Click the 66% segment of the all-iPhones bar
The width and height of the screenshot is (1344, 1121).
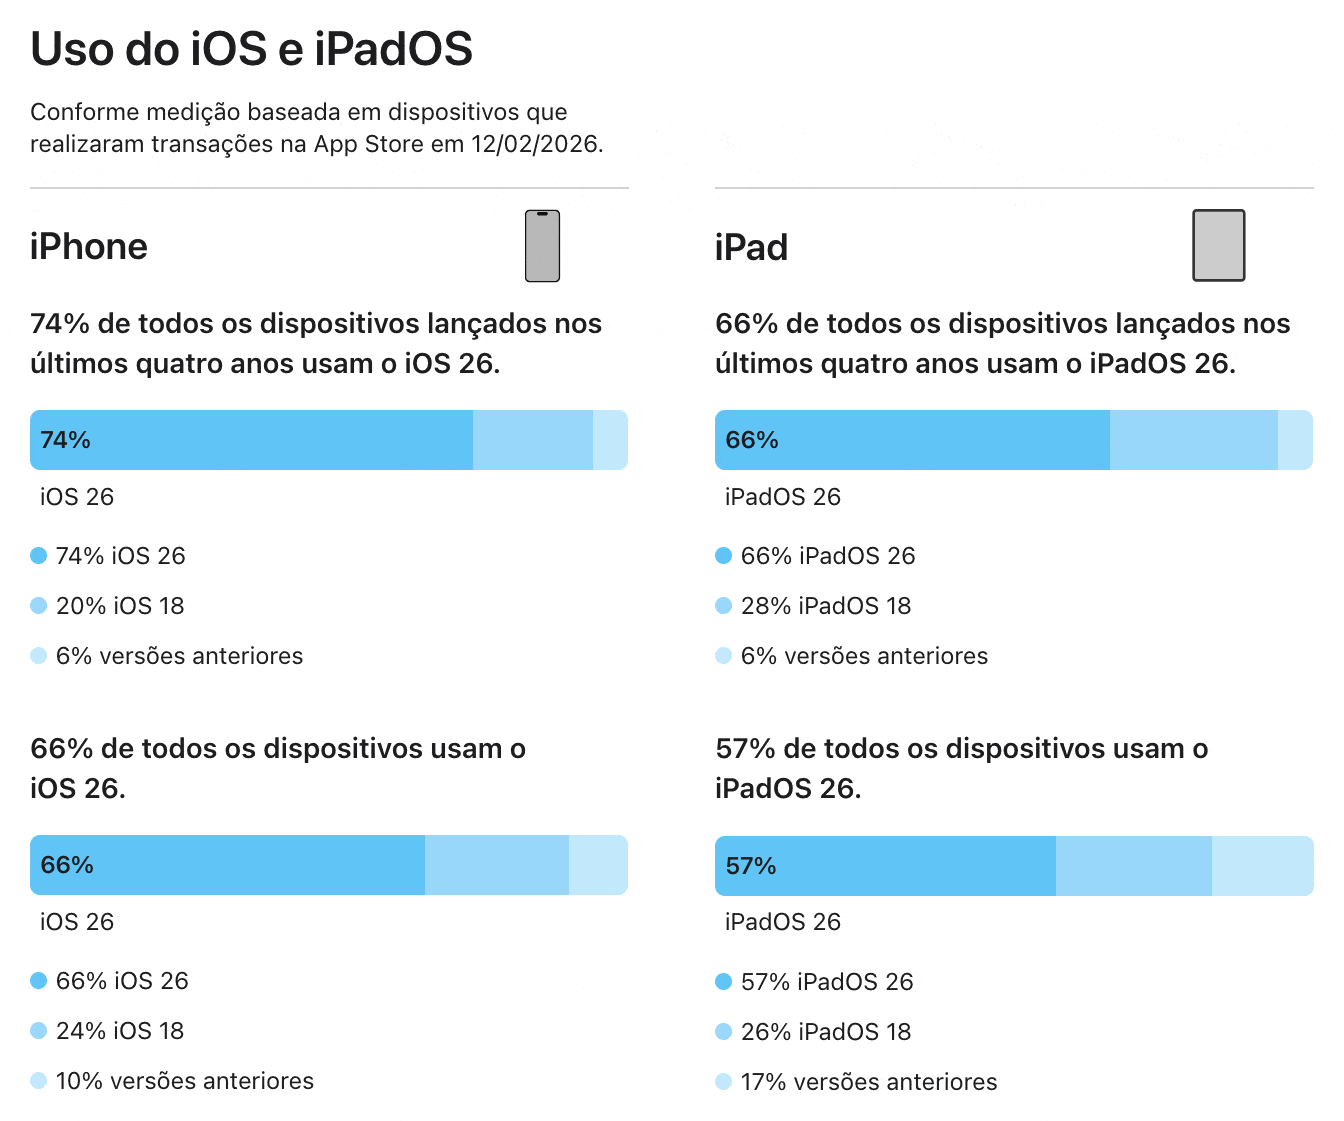click(x=227, y=865)
